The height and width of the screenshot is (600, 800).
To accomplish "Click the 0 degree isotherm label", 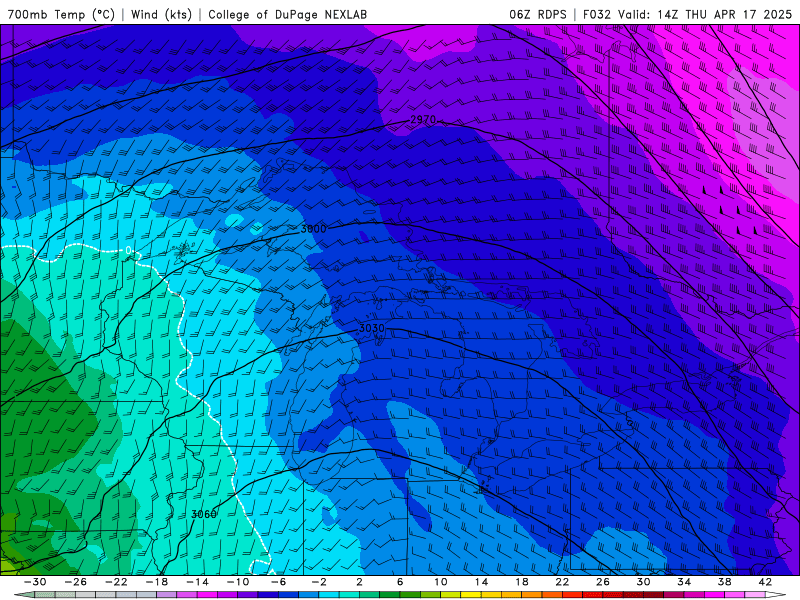I will [129, 250].
